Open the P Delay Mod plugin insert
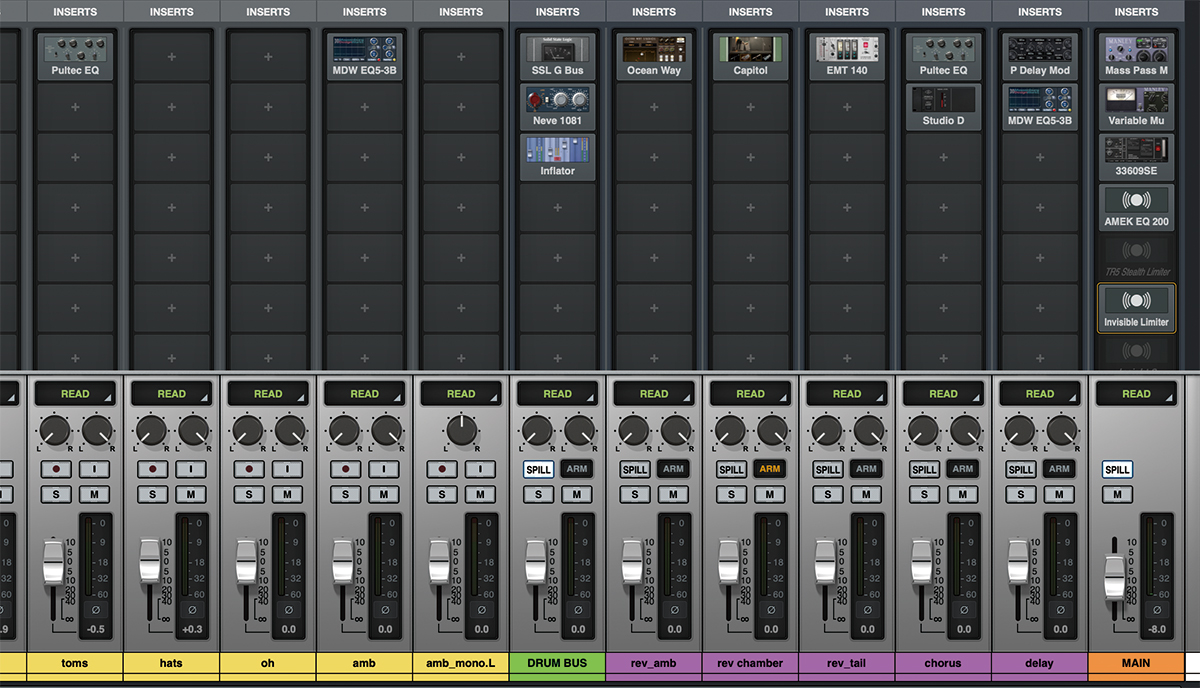The width and height of the screenshot is (1200, 688). click(x=1040, y=57)
